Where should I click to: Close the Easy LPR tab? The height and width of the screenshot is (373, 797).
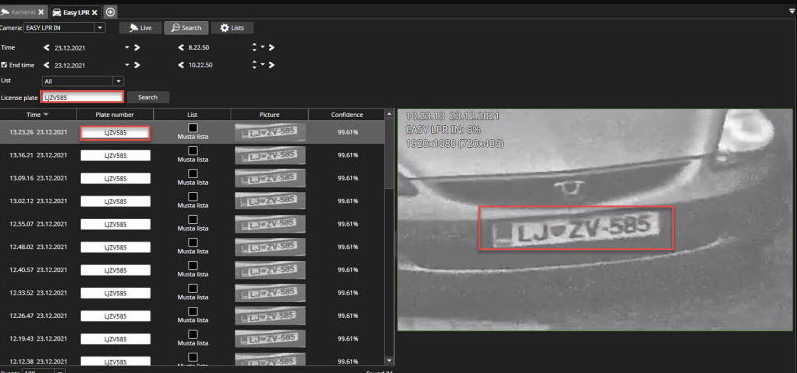click(95, 12)
